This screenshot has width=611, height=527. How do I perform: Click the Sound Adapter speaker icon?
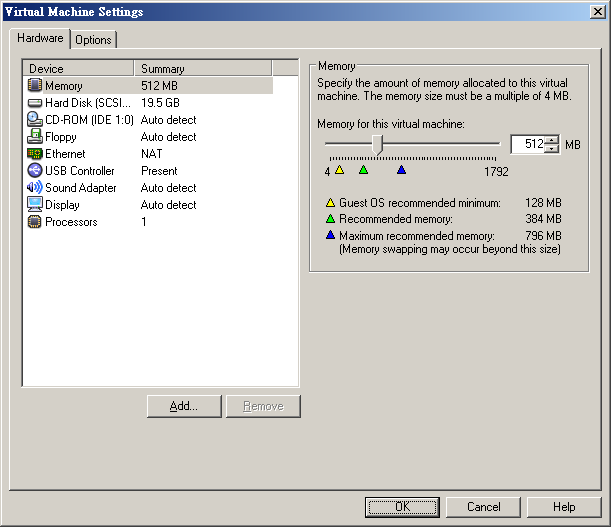(35, 187)
